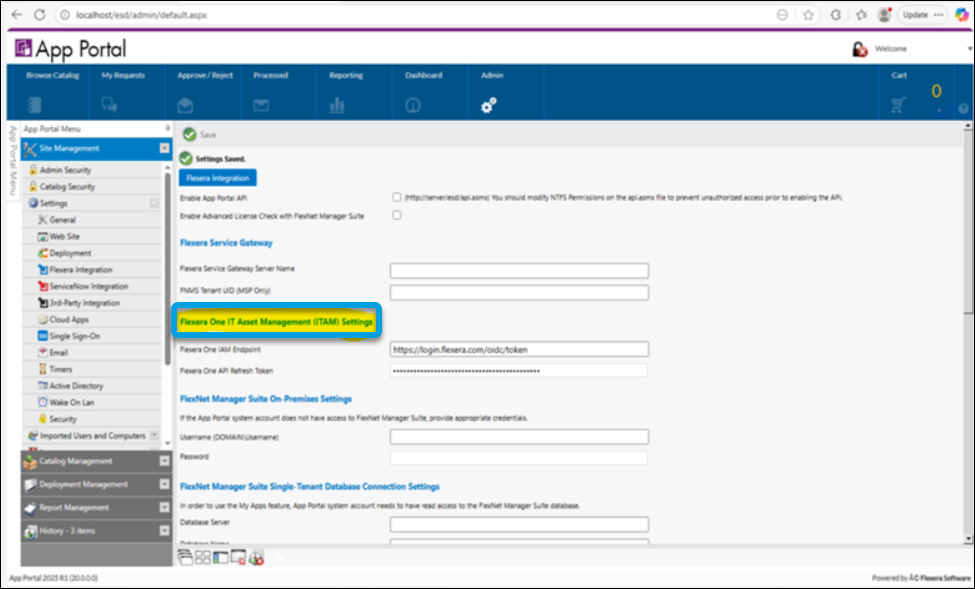Click in Flexera Service Gateway Server Name field
This screenshot has width=975, height=589.
[519, 271]
